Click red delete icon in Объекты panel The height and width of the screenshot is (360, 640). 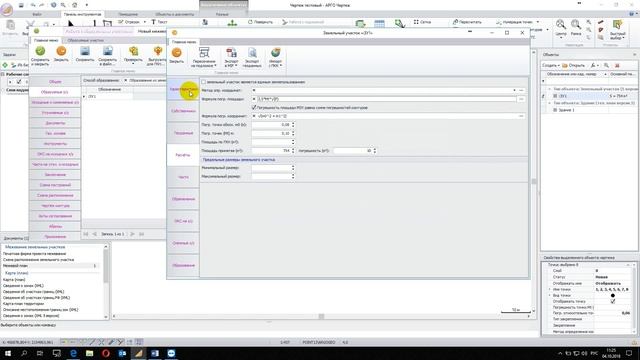pyautogui.click(x=617, y=65)
